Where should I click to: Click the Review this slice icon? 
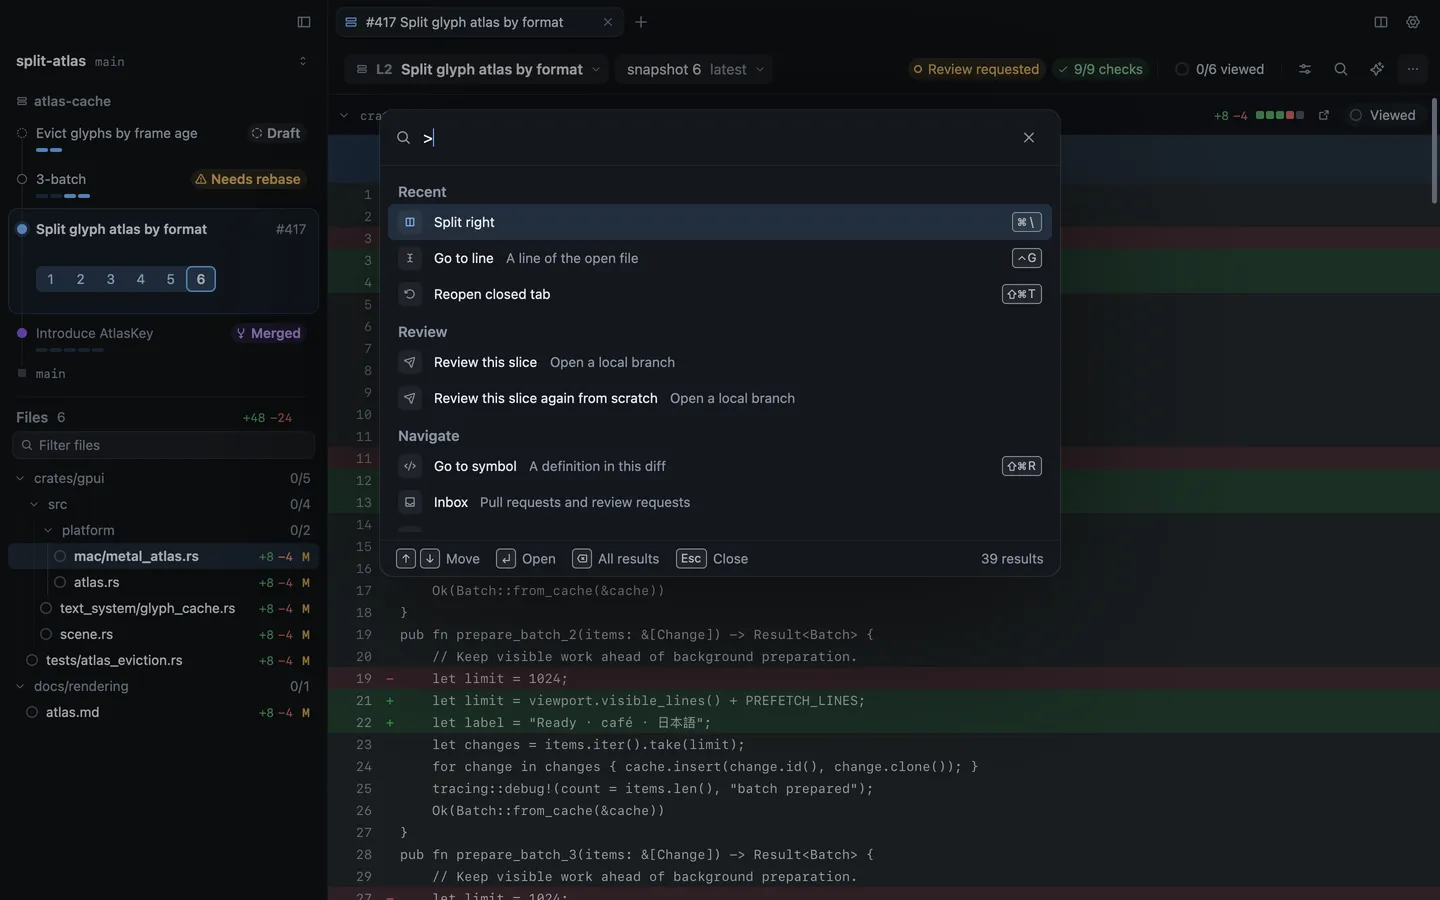[x=410, y=362]
